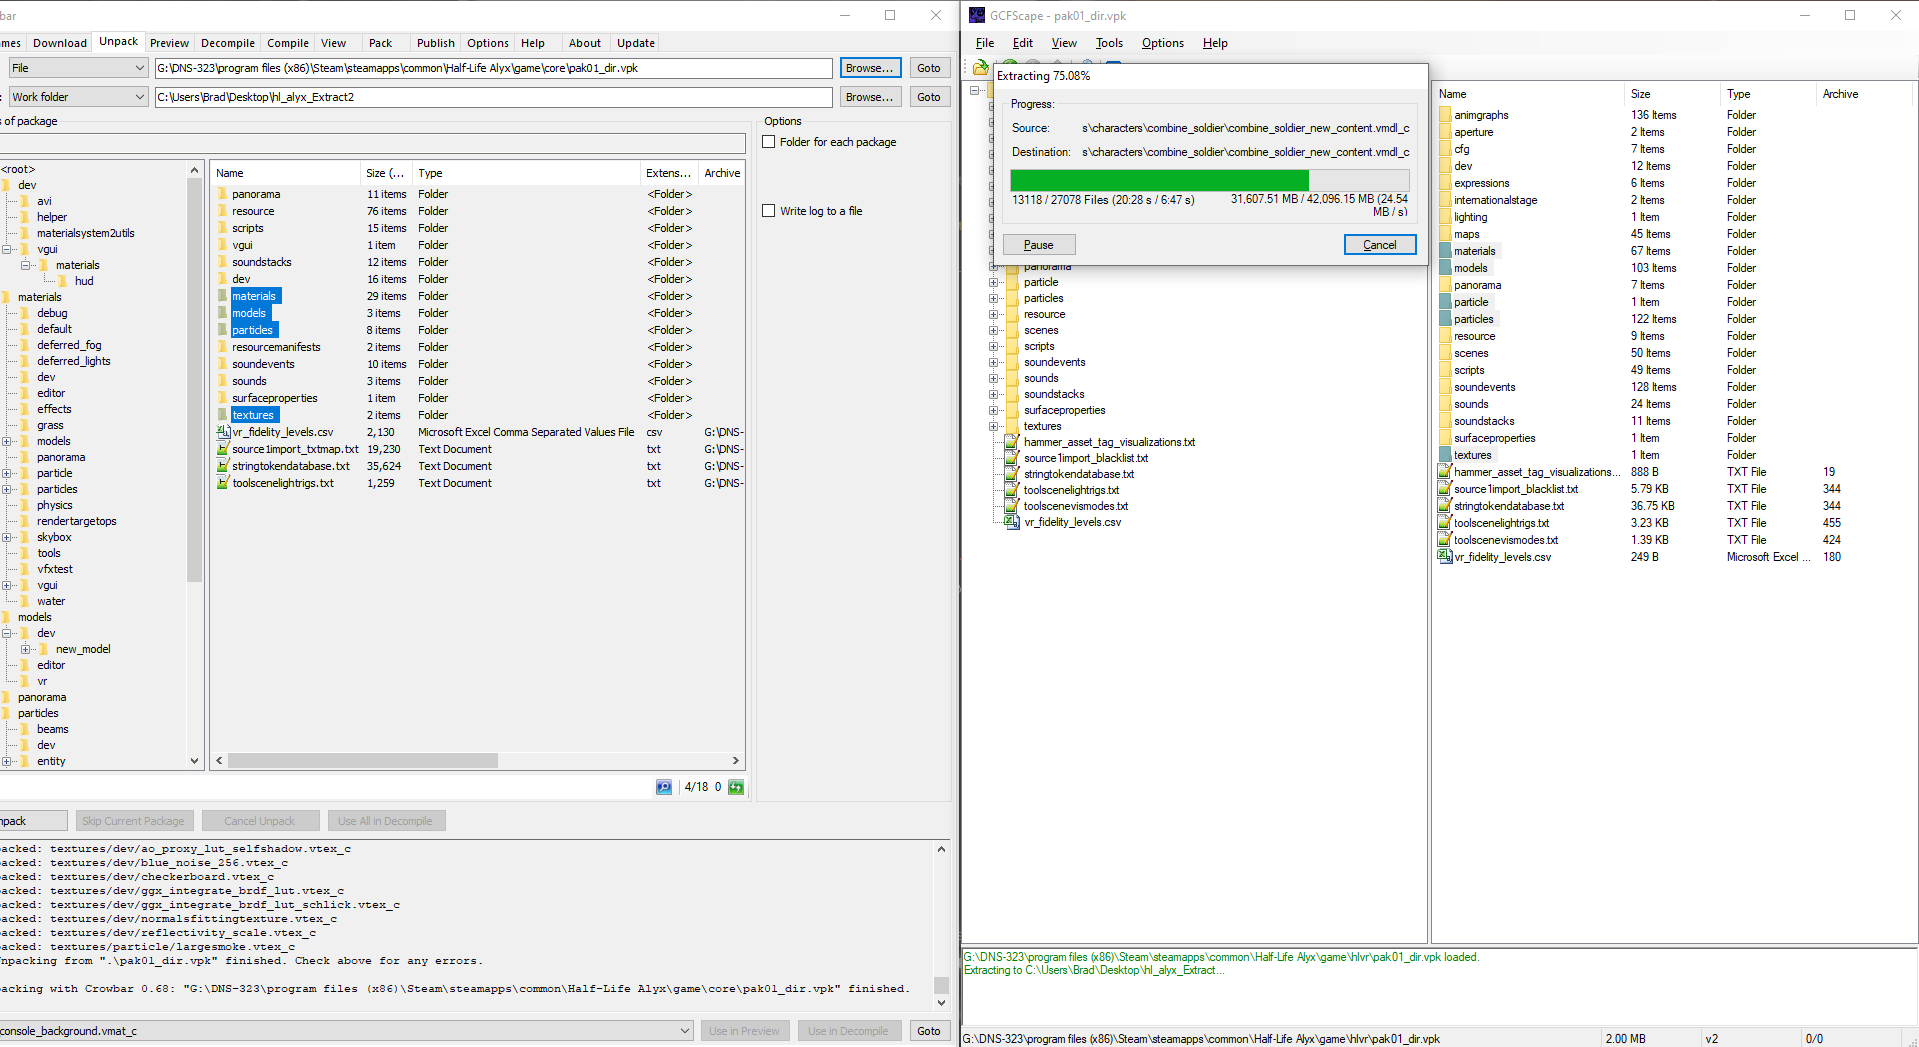Click the hl_alyx_Extract2 output path field
Image resolution: width=1919 pixels, height=1047 pixels.
[494, 97]
